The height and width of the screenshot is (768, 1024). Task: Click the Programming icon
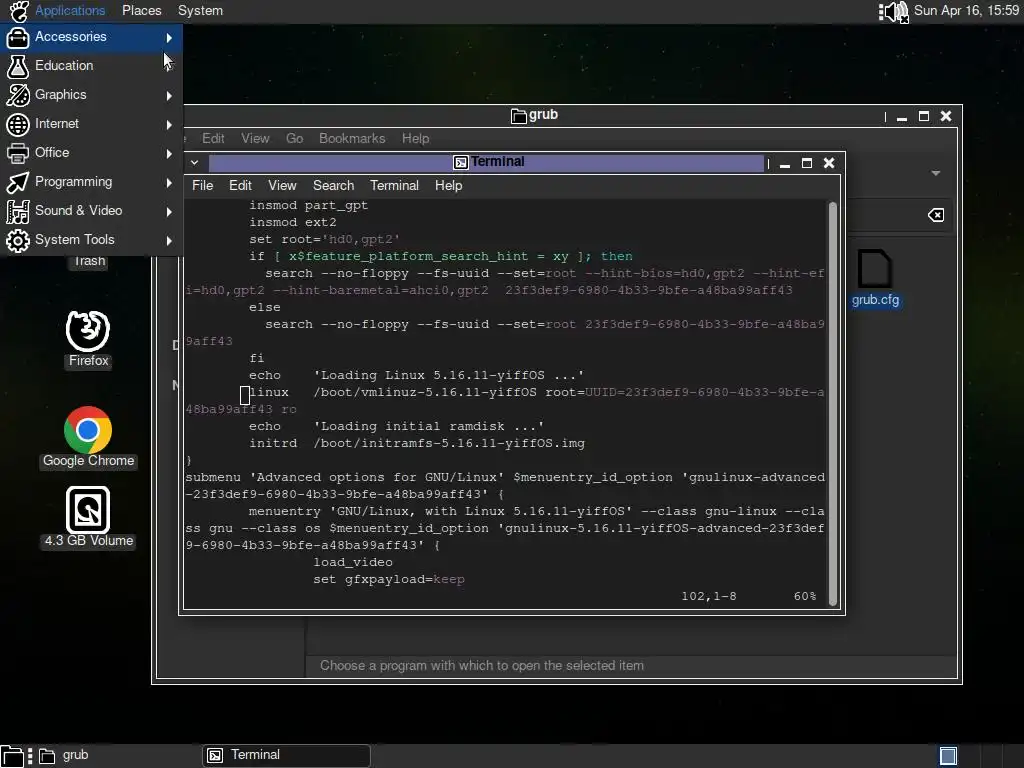tap(18, 182)
